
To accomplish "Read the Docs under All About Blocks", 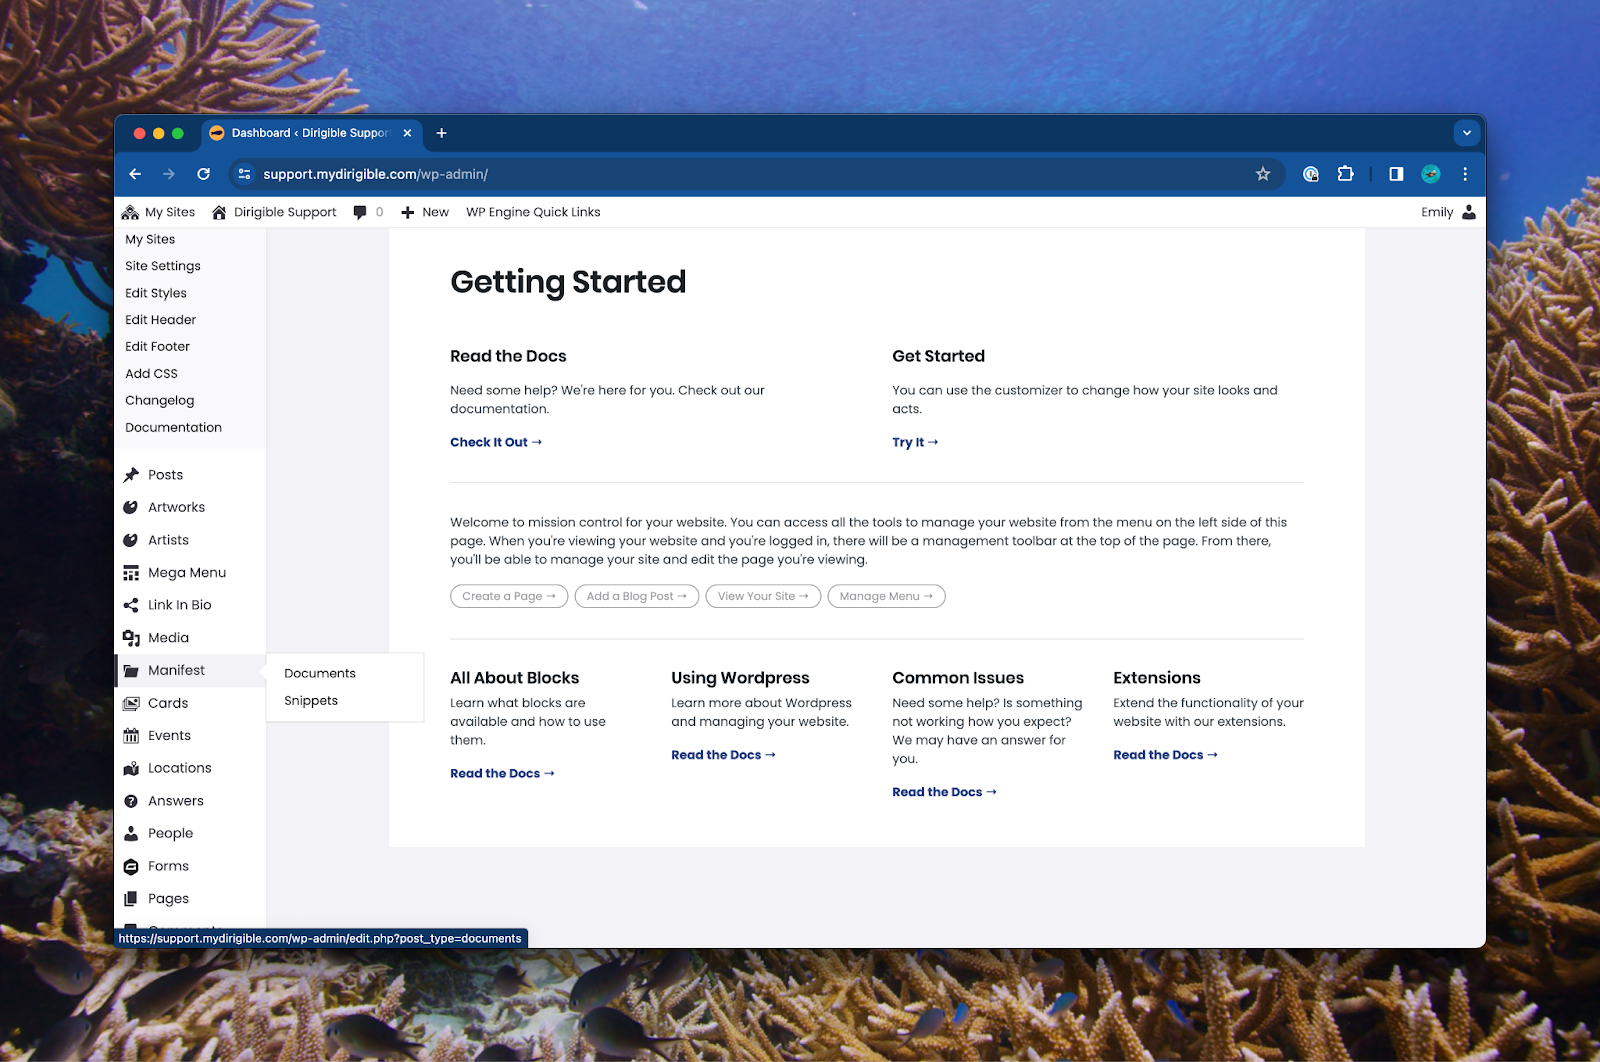I will pos(502,773).
